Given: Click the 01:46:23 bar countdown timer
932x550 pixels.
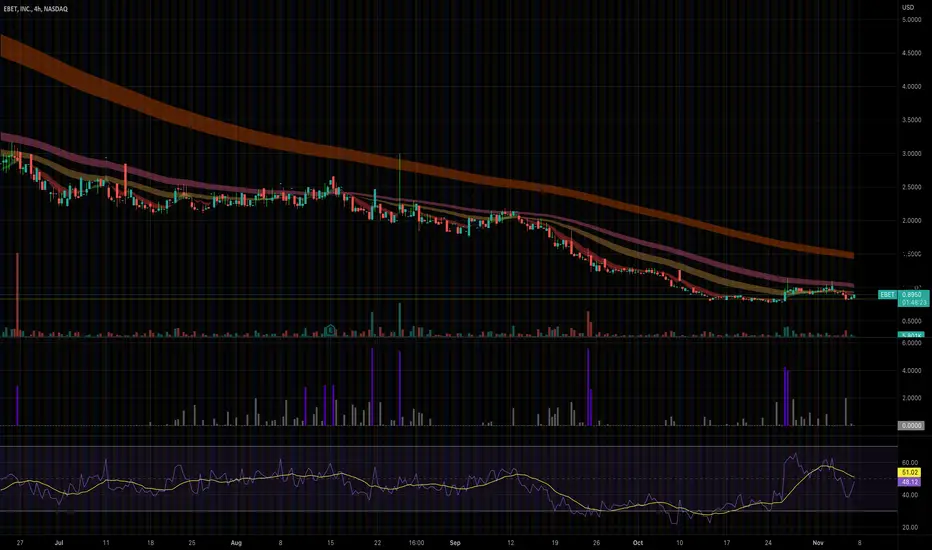Looking at the screenshot, I should pos(912,303).
